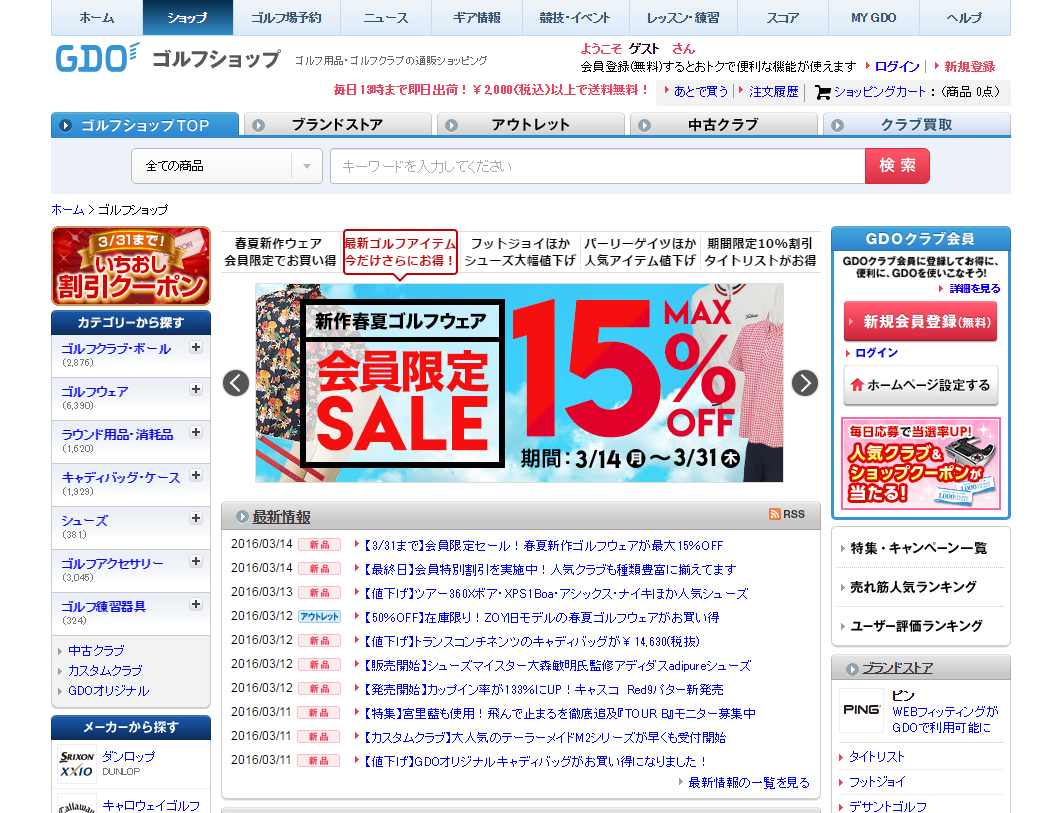Open レッスン・練習 menu item
This screenshot has width=1052, height=813.
(683, 17)
